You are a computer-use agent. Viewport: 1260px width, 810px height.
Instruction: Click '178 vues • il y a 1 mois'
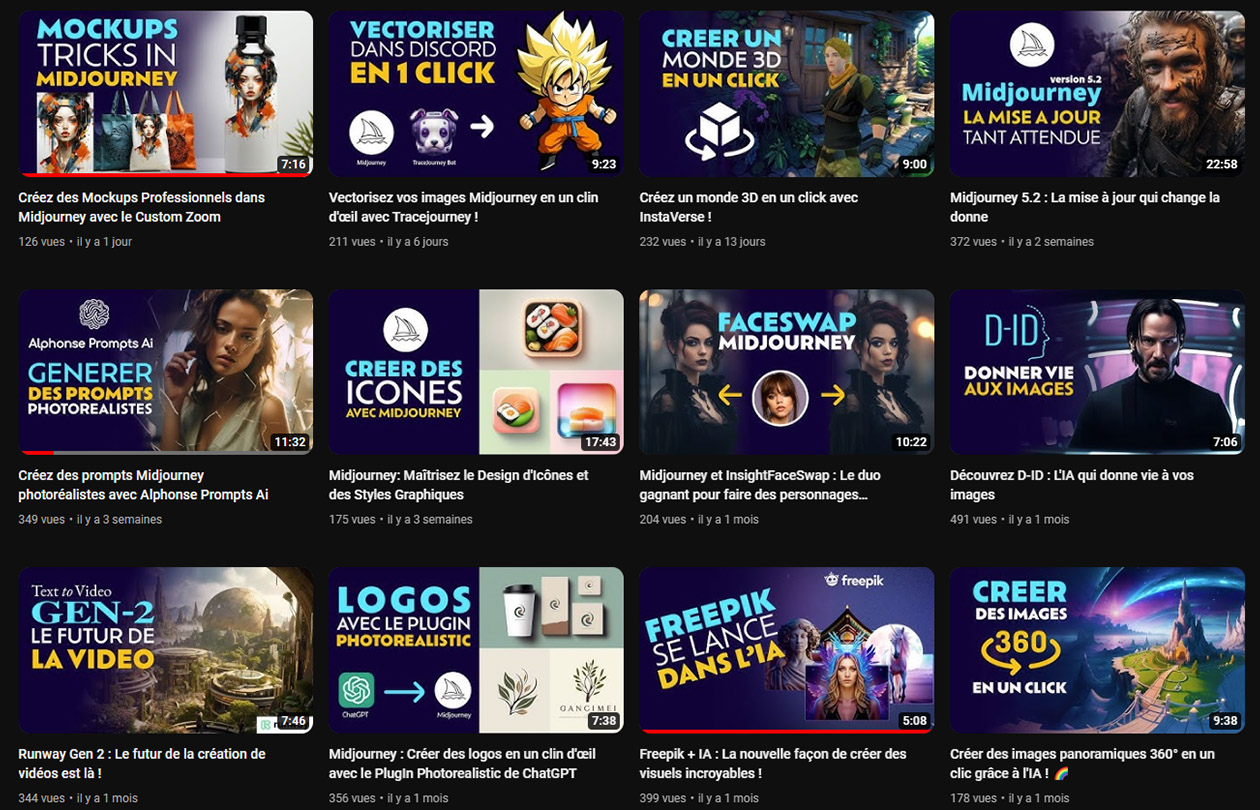tap(1010, 798)
